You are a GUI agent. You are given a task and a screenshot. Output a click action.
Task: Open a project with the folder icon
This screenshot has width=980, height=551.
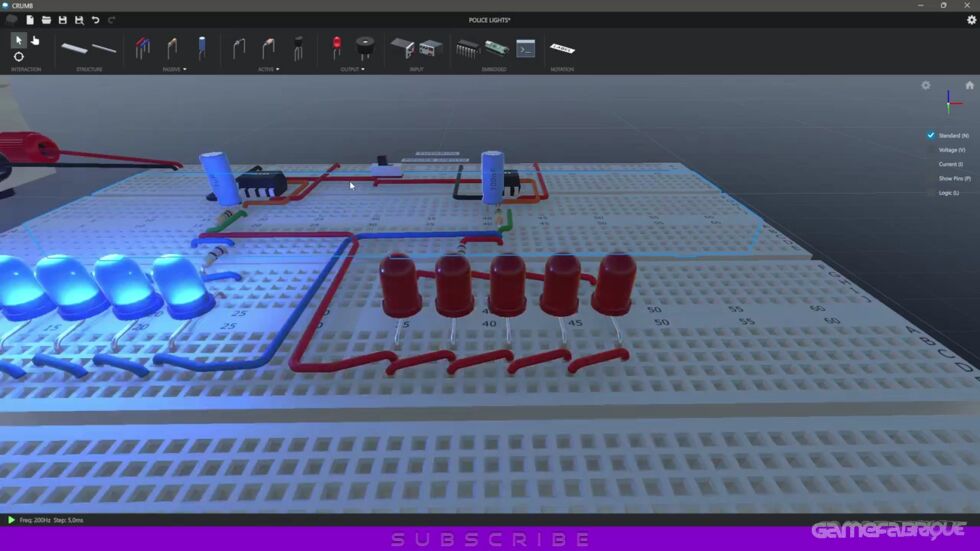(x=46, y=20)
